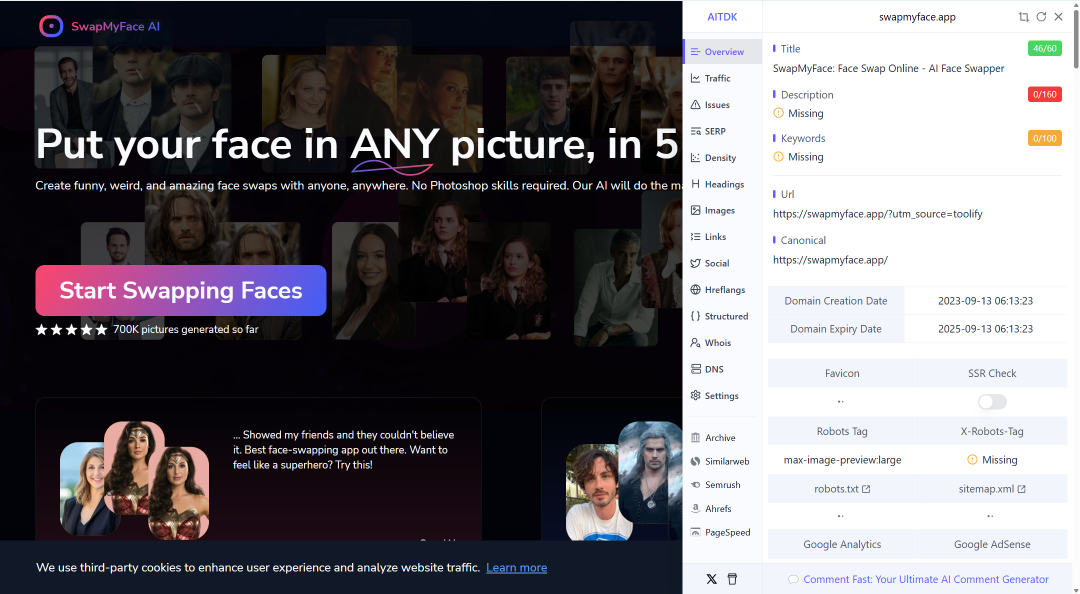
Task: Toggle the SSR Check switch
Action: (x=992, y=402)
